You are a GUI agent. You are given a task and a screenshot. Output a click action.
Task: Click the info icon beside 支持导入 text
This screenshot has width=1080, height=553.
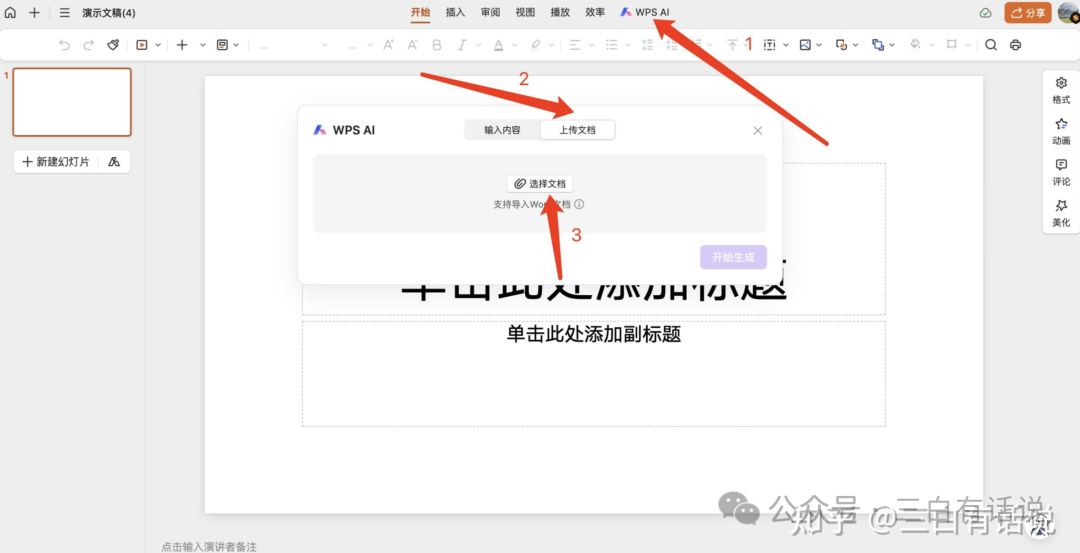[x=579, y=205]
